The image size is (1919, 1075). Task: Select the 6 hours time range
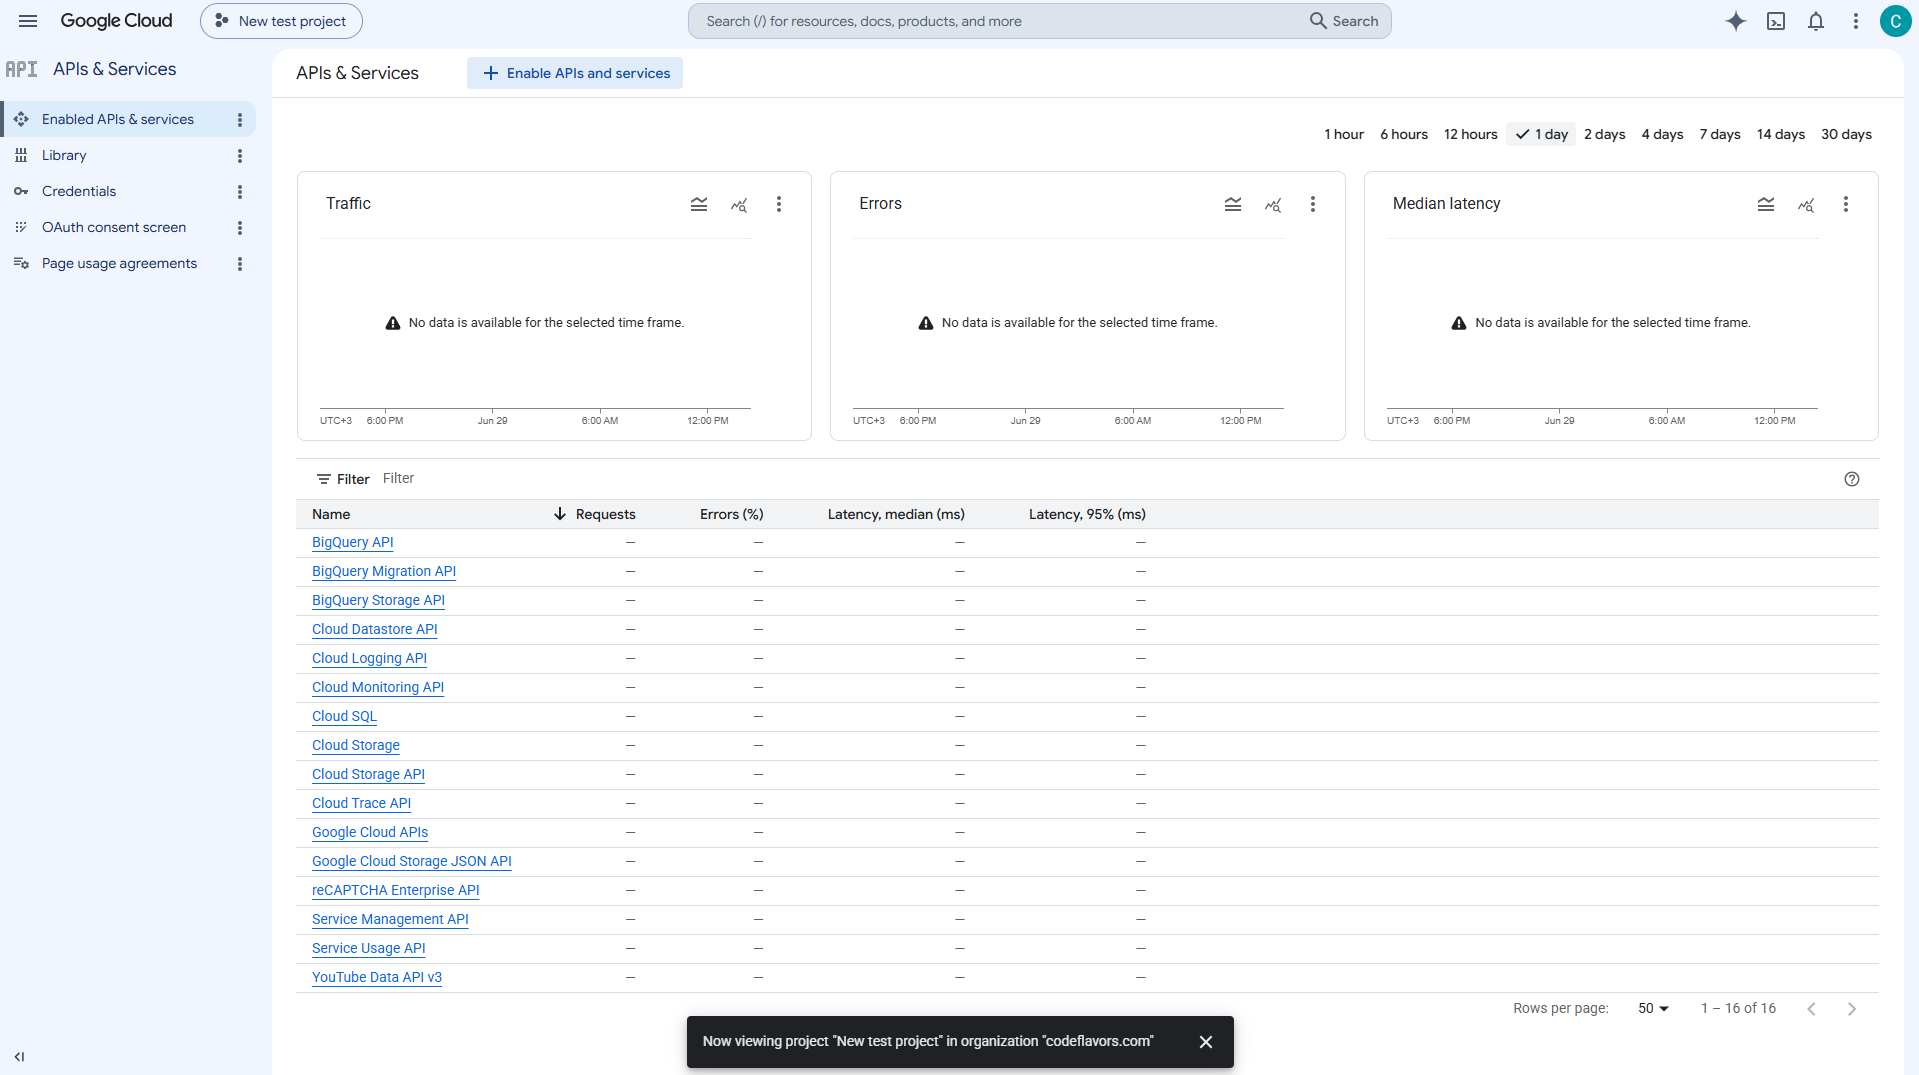click(1404, 134)
